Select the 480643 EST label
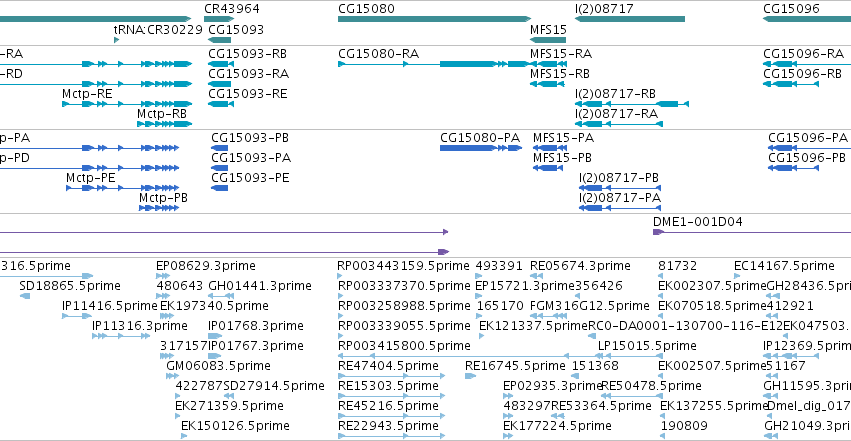The height and width of the screenshot is (441, 851). pos(180,286)
